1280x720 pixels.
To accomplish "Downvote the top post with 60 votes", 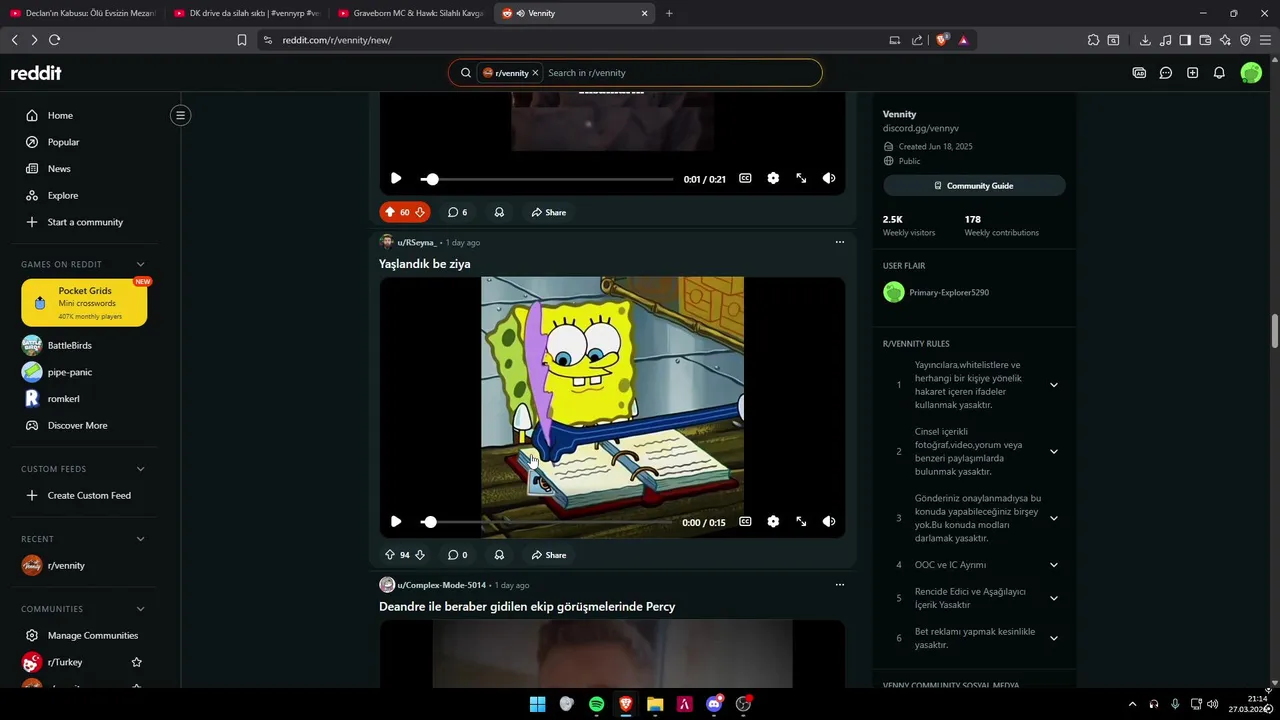I will point(420,212).
